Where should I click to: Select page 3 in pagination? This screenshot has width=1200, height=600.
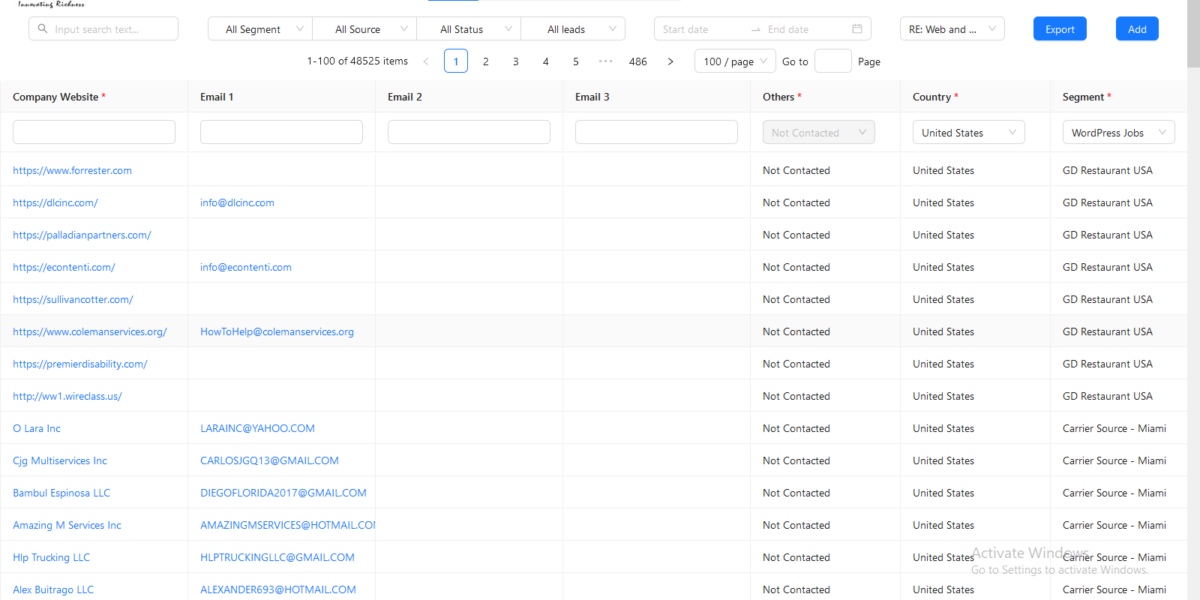tap(516, 62)
